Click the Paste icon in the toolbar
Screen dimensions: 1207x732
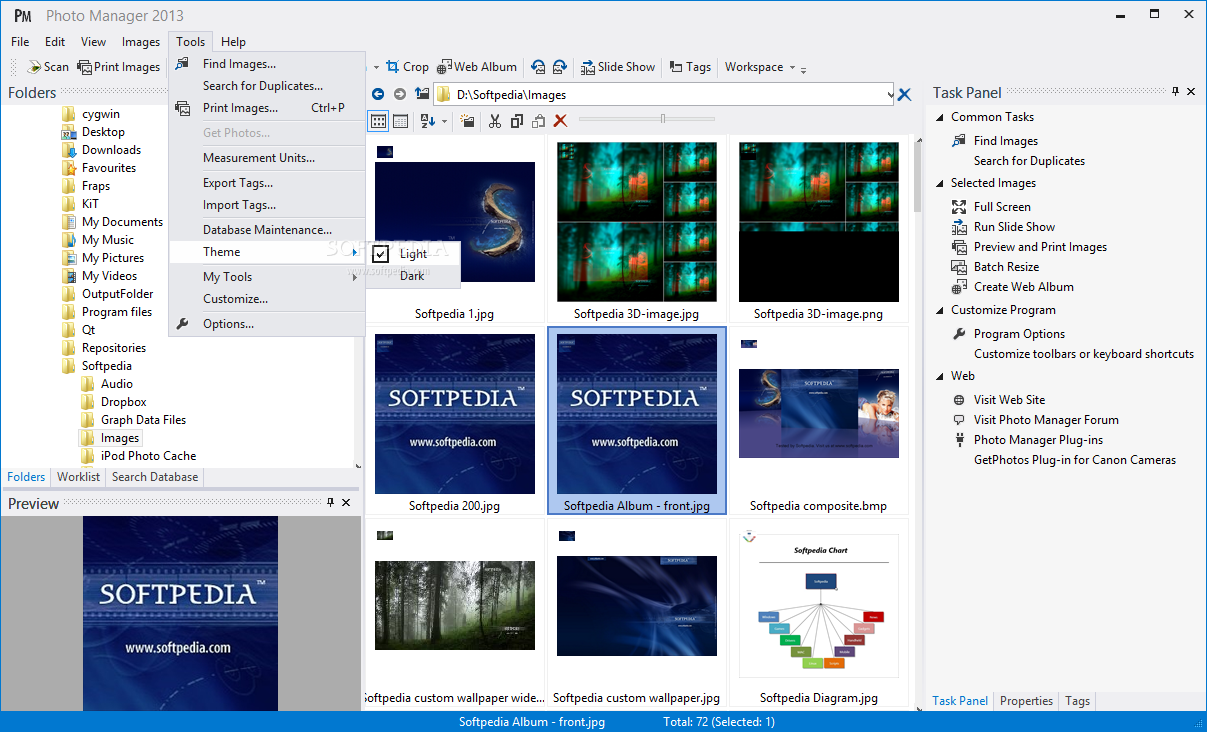point(539,121)
